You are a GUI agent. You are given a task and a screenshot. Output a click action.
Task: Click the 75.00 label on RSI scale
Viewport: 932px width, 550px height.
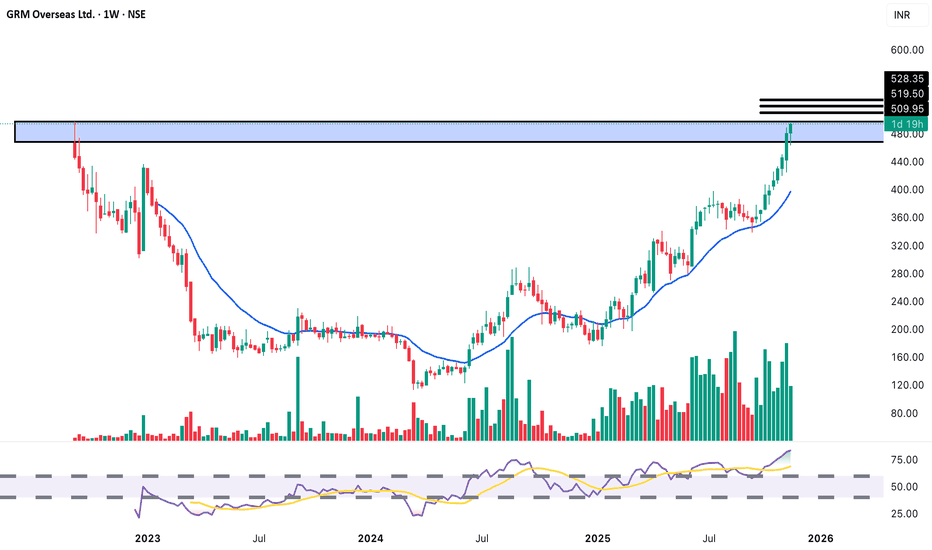click(905, 460)
